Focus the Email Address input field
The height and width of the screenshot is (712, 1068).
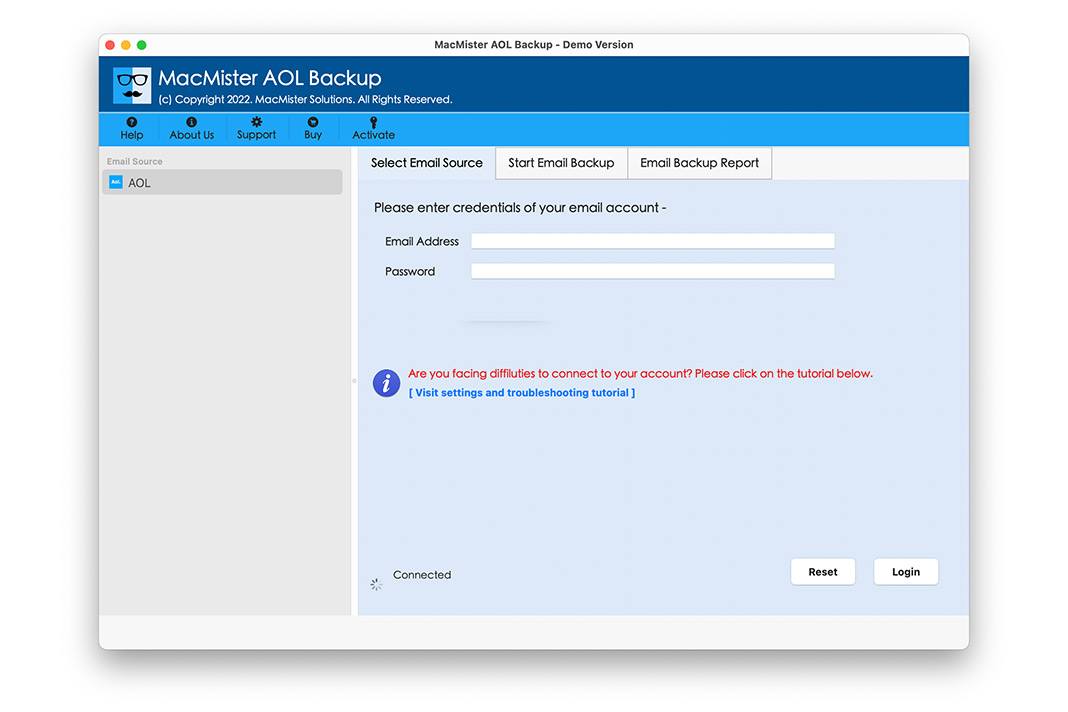coord(652,241)
